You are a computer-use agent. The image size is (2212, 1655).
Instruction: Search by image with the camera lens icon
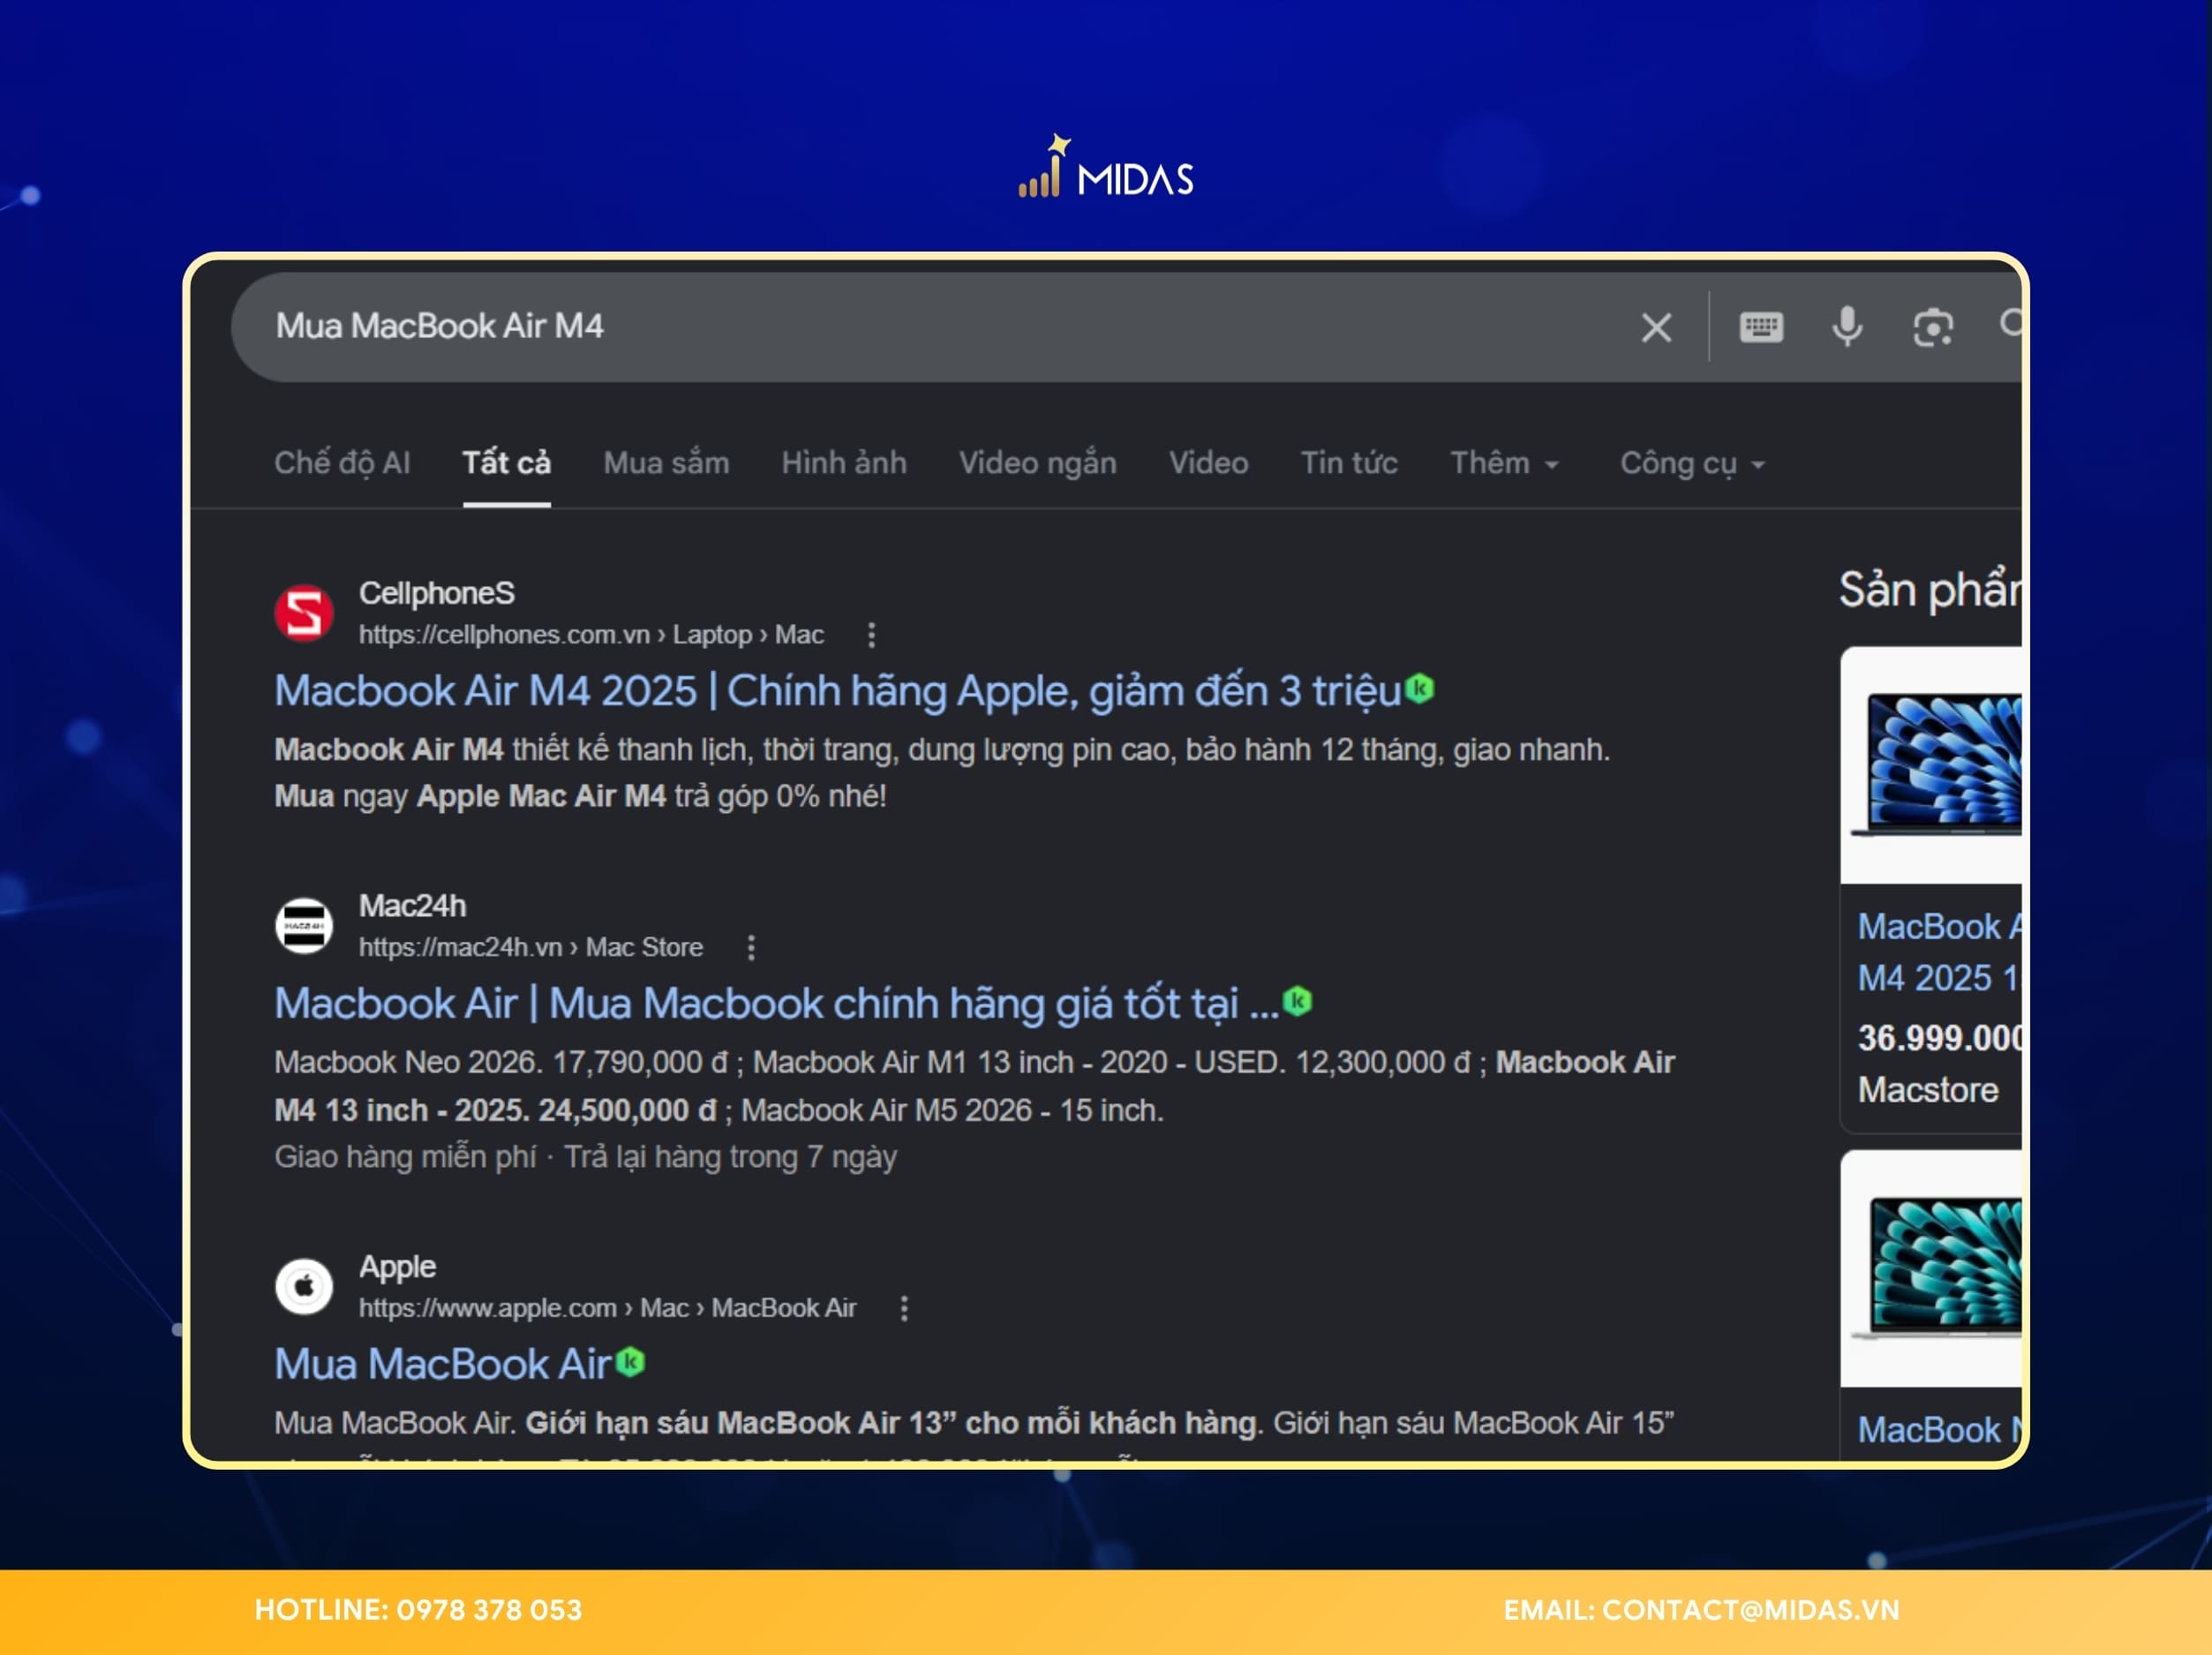coord(1933,327)
